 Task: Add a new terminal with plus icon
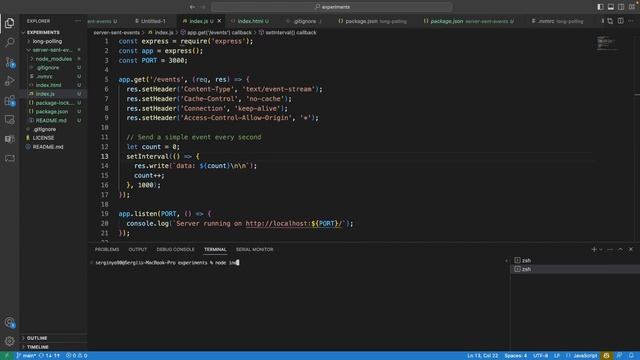(x=594, y=249)
